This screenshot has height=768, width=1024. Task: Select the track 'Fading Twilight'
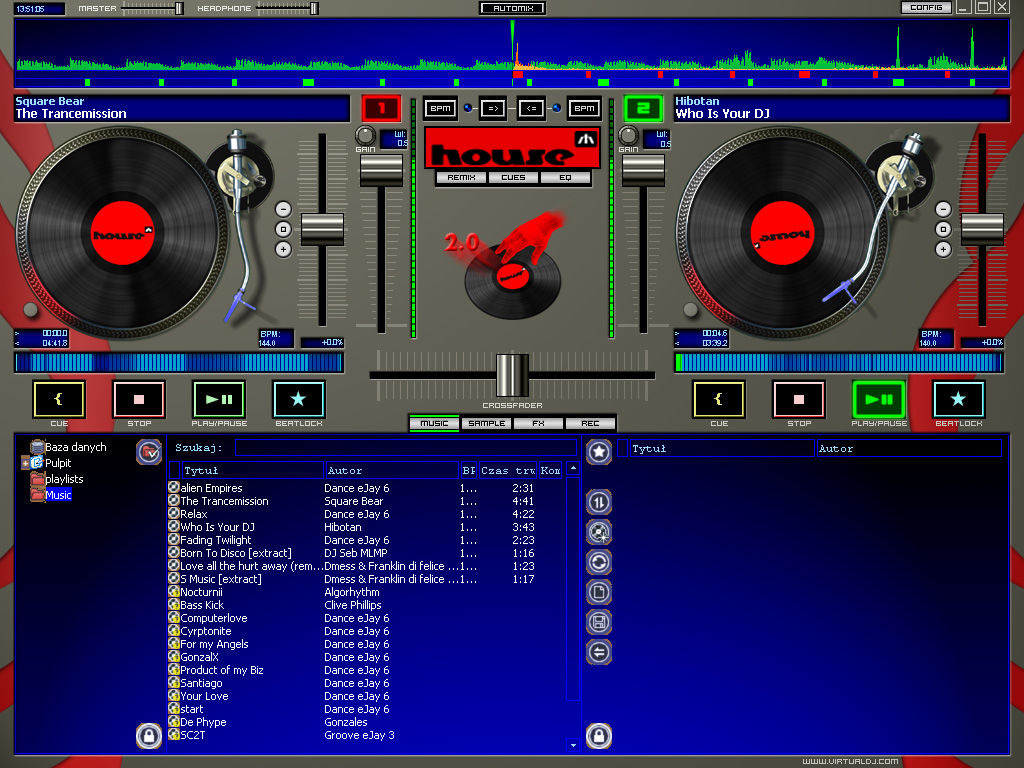[x=216, y=540]
